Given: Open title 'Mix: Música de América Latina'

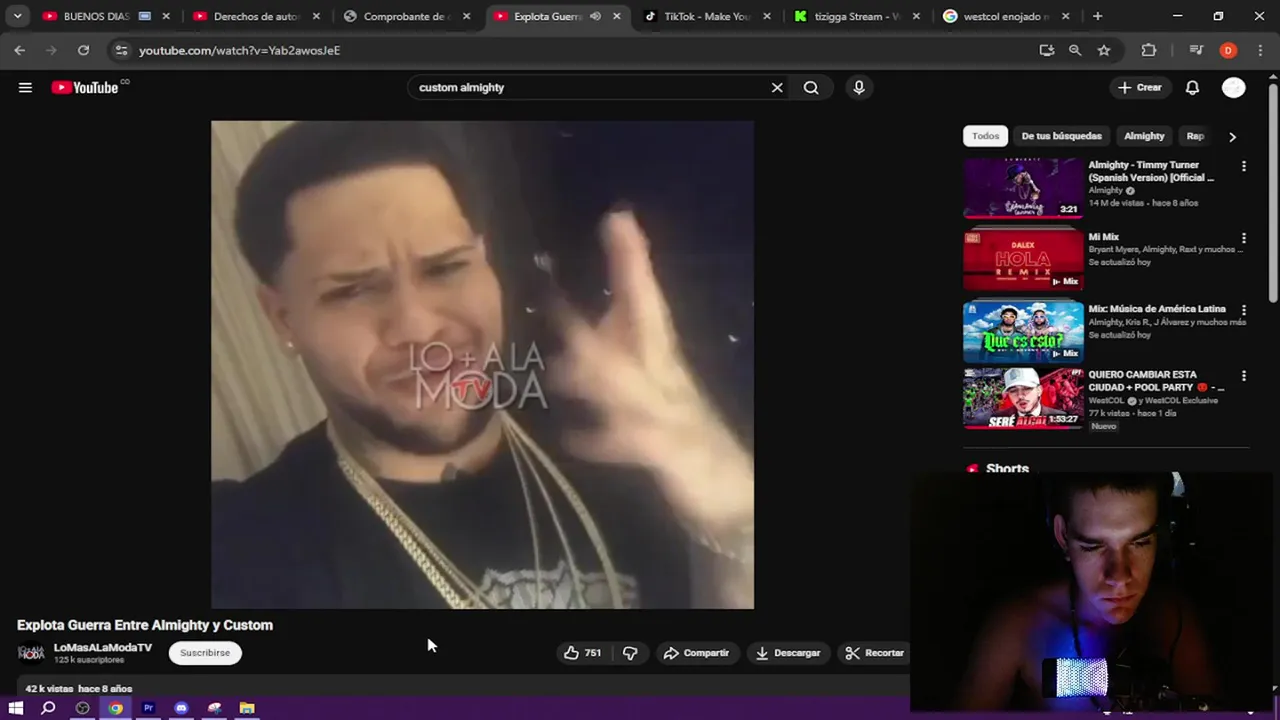Looking at the screenshot, I should pos(1157,309).
